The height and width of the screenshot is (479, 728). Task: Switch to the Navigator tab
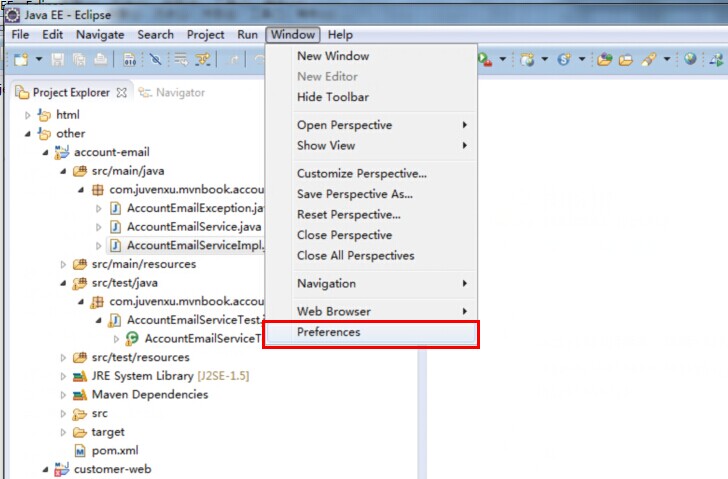172,92
